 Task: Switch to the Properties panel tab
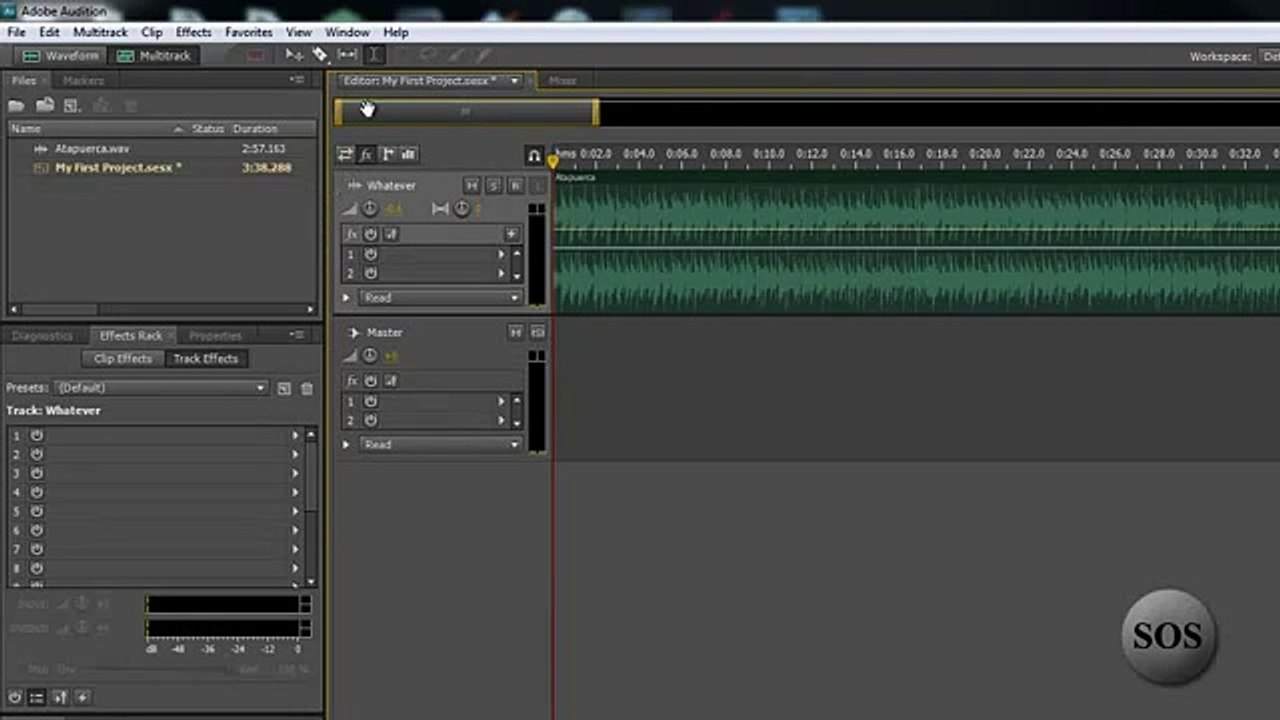(215, 336)
